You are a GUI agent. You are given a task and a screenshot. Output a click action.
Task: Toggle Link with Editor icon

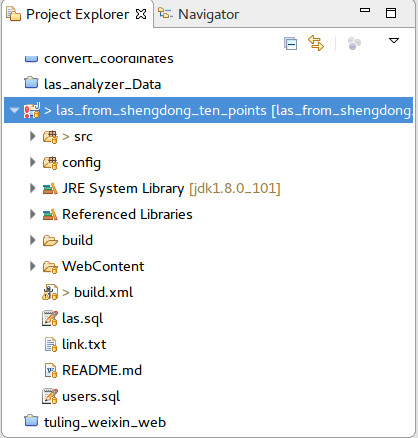316,43
